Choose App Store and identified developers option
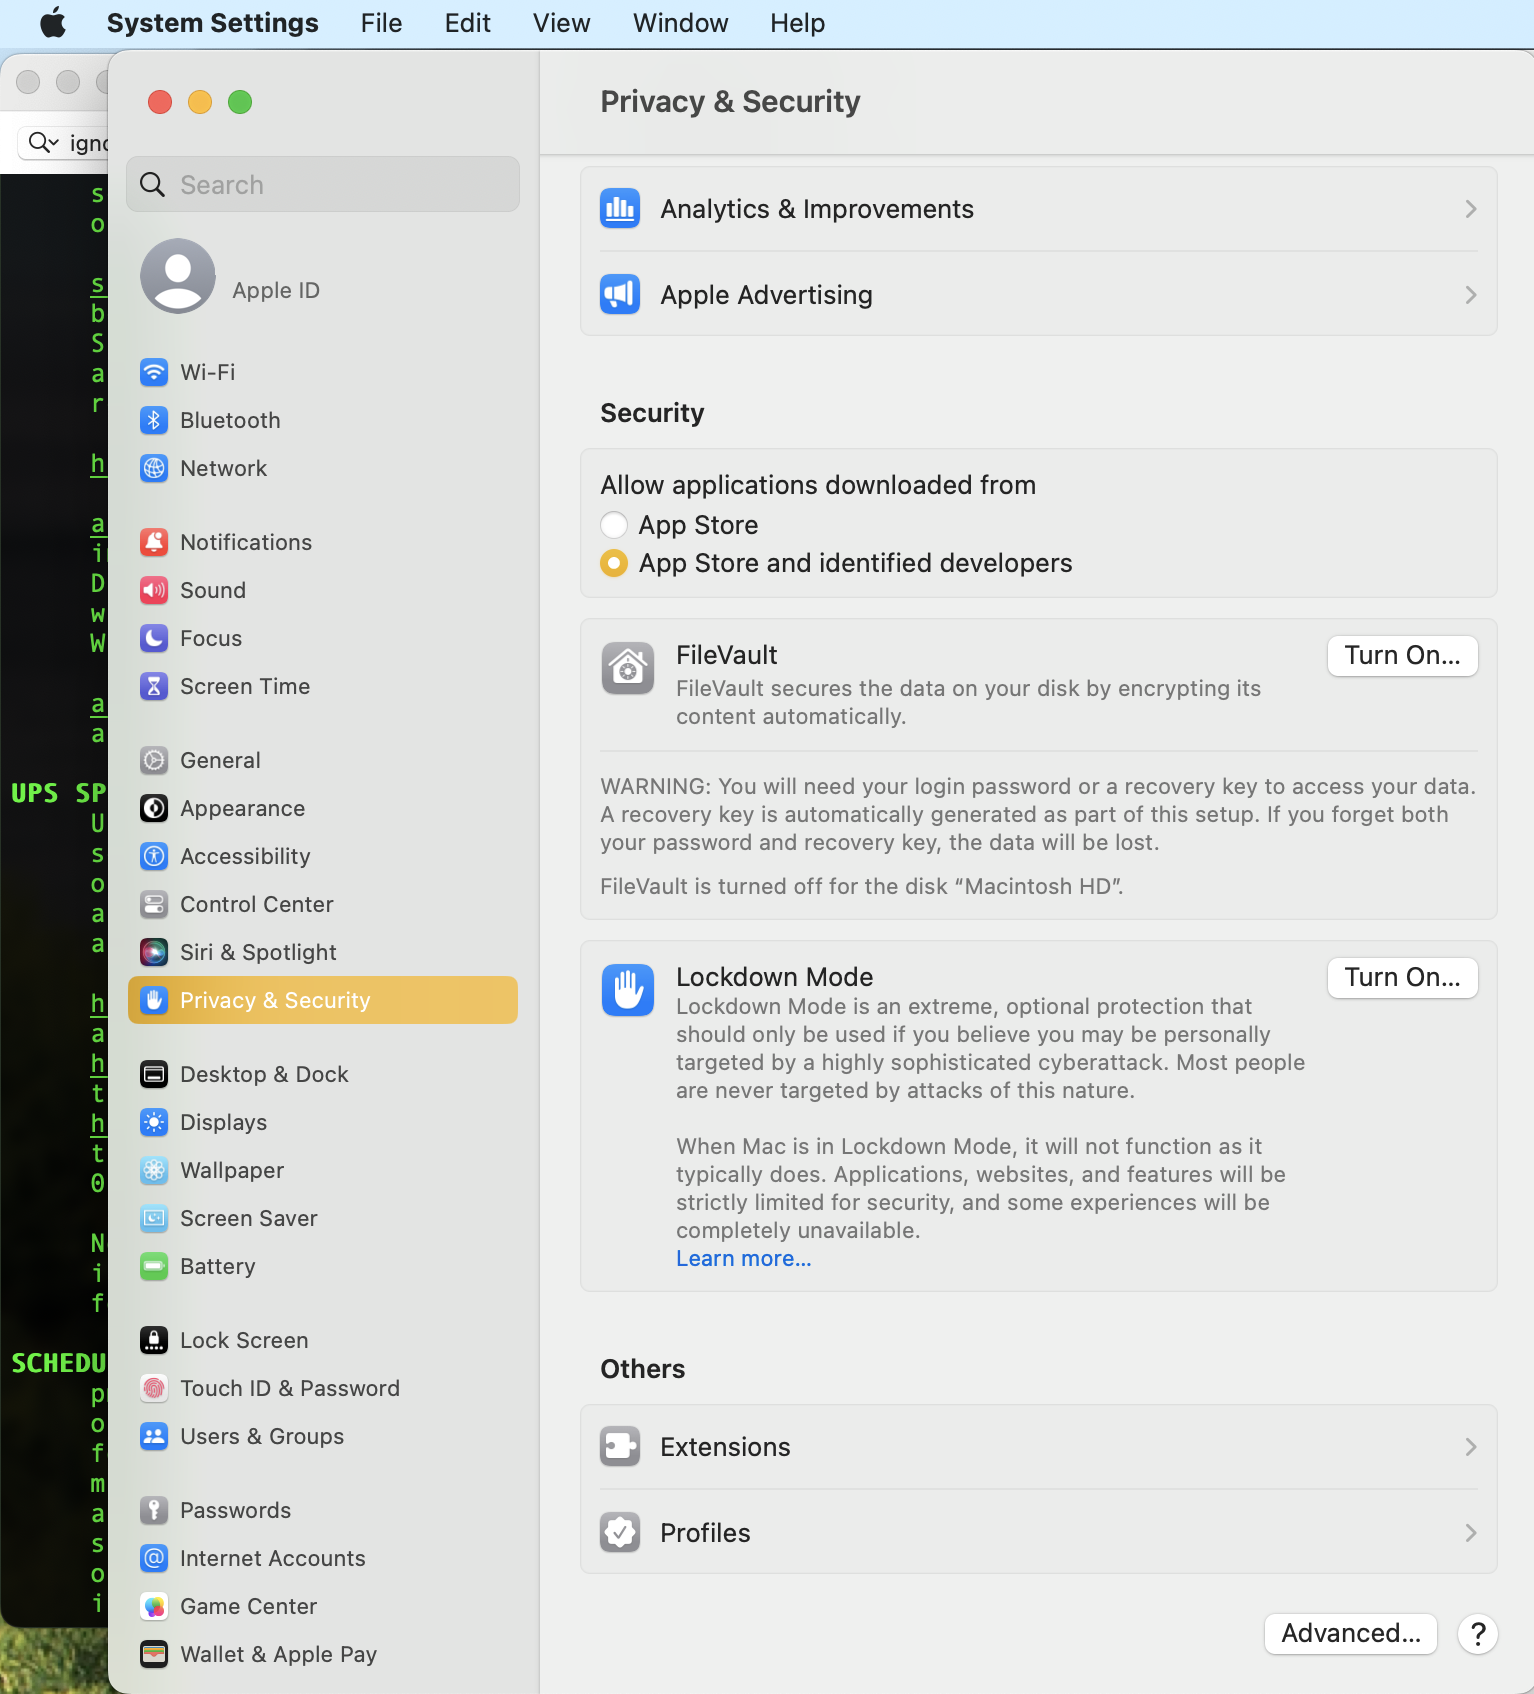1534x1694 pixels. pos(614,563)
